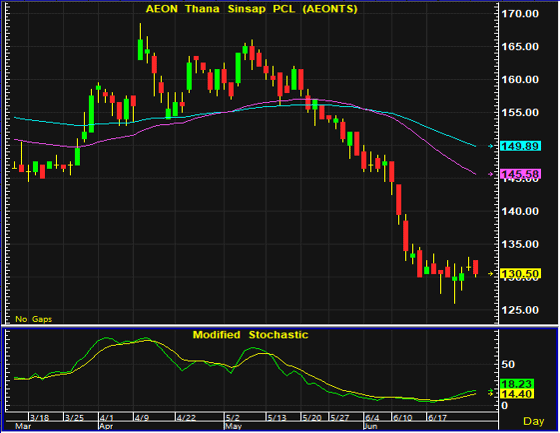Click the Day timeframe label
Viewport: 560px width, 433px height.
point(534,421)
